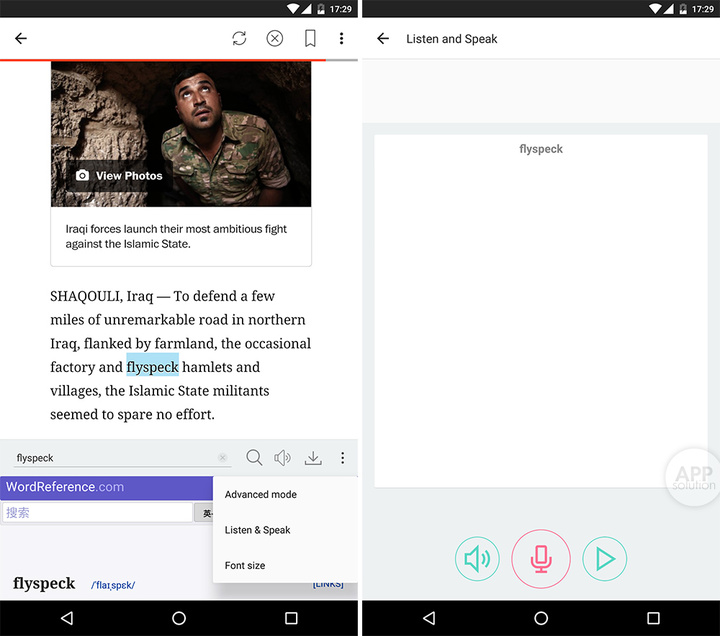The image size is (720, 636).
Task: Clear the flyspeck lookup field
Action: 223,457
